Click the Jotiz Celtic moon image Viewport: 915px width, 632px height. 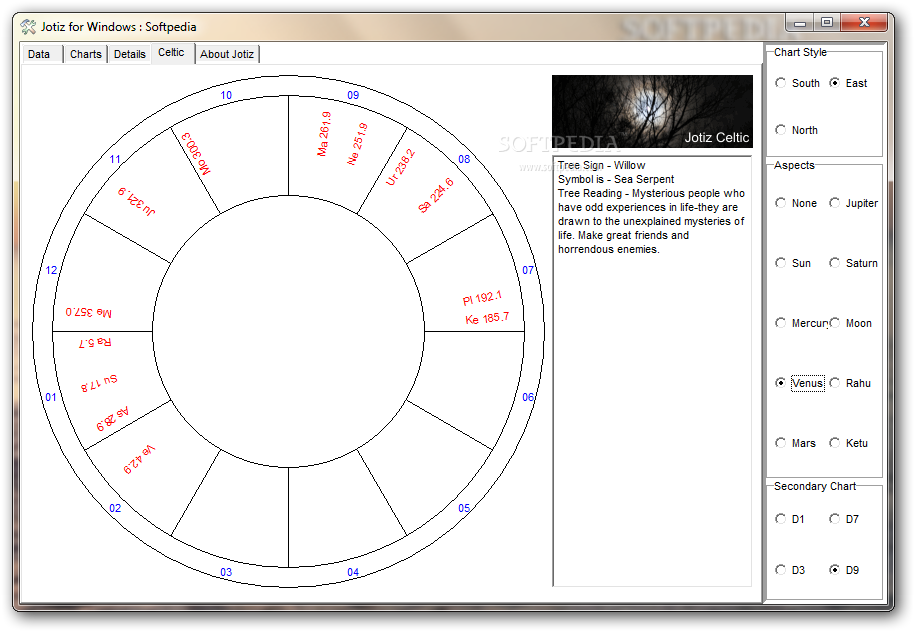pyautogui.click(x=652, y=111)
